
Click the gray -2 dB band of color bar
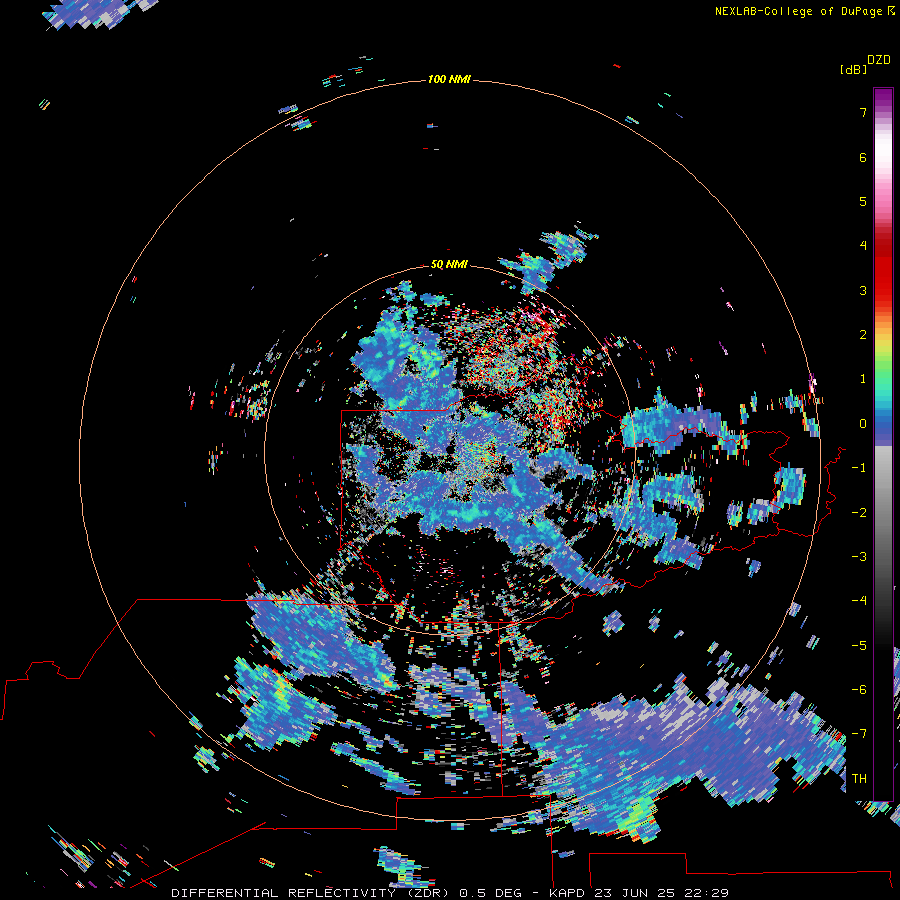point(883,513)
